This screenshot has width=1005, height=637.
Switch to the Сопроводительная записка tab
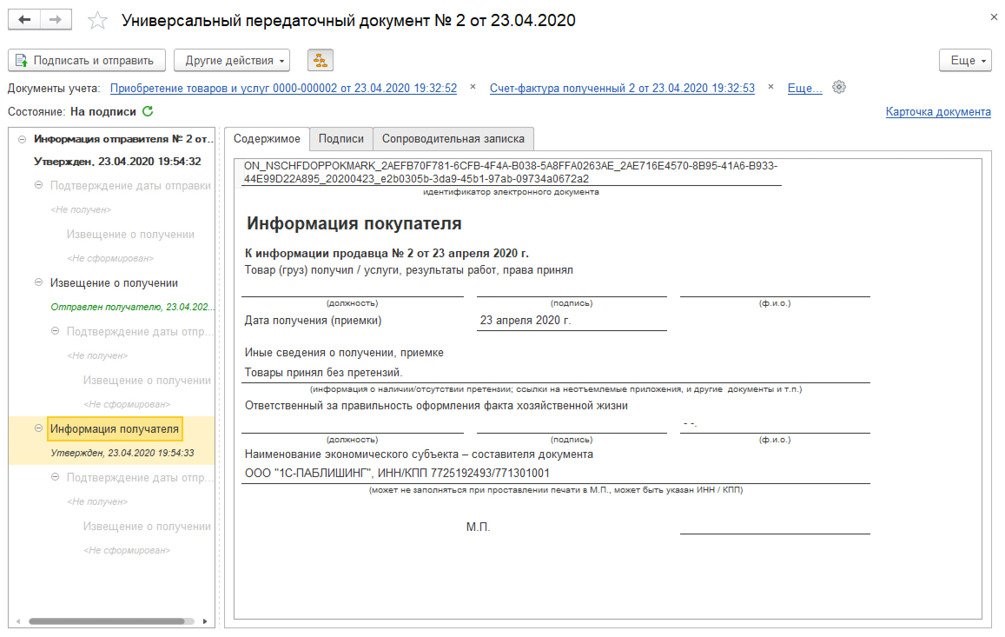[453, 139]
